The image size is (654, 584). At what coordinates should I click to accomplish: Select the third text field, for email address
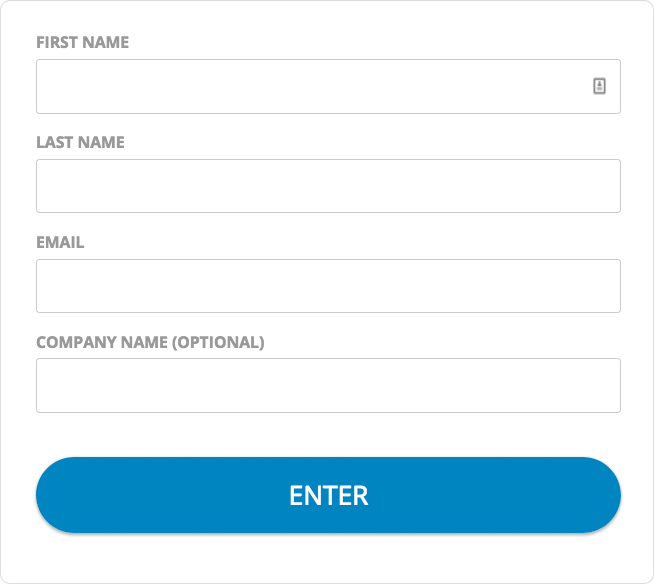tap(328, 286)
